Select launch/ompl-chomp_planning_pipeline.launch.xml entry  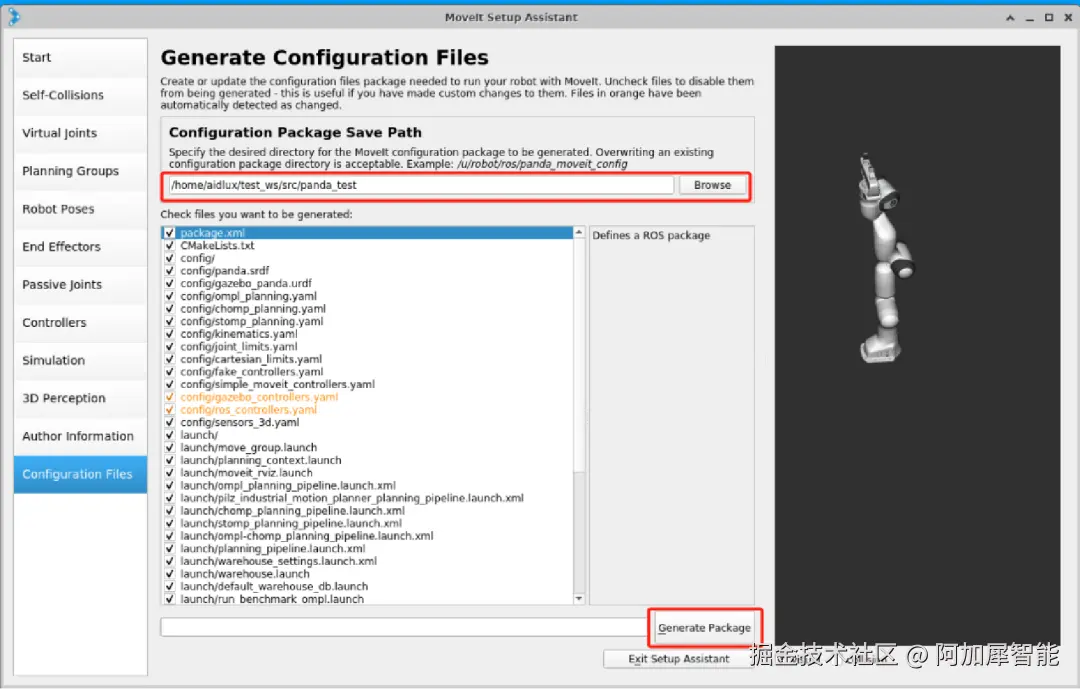coord(307,536)
